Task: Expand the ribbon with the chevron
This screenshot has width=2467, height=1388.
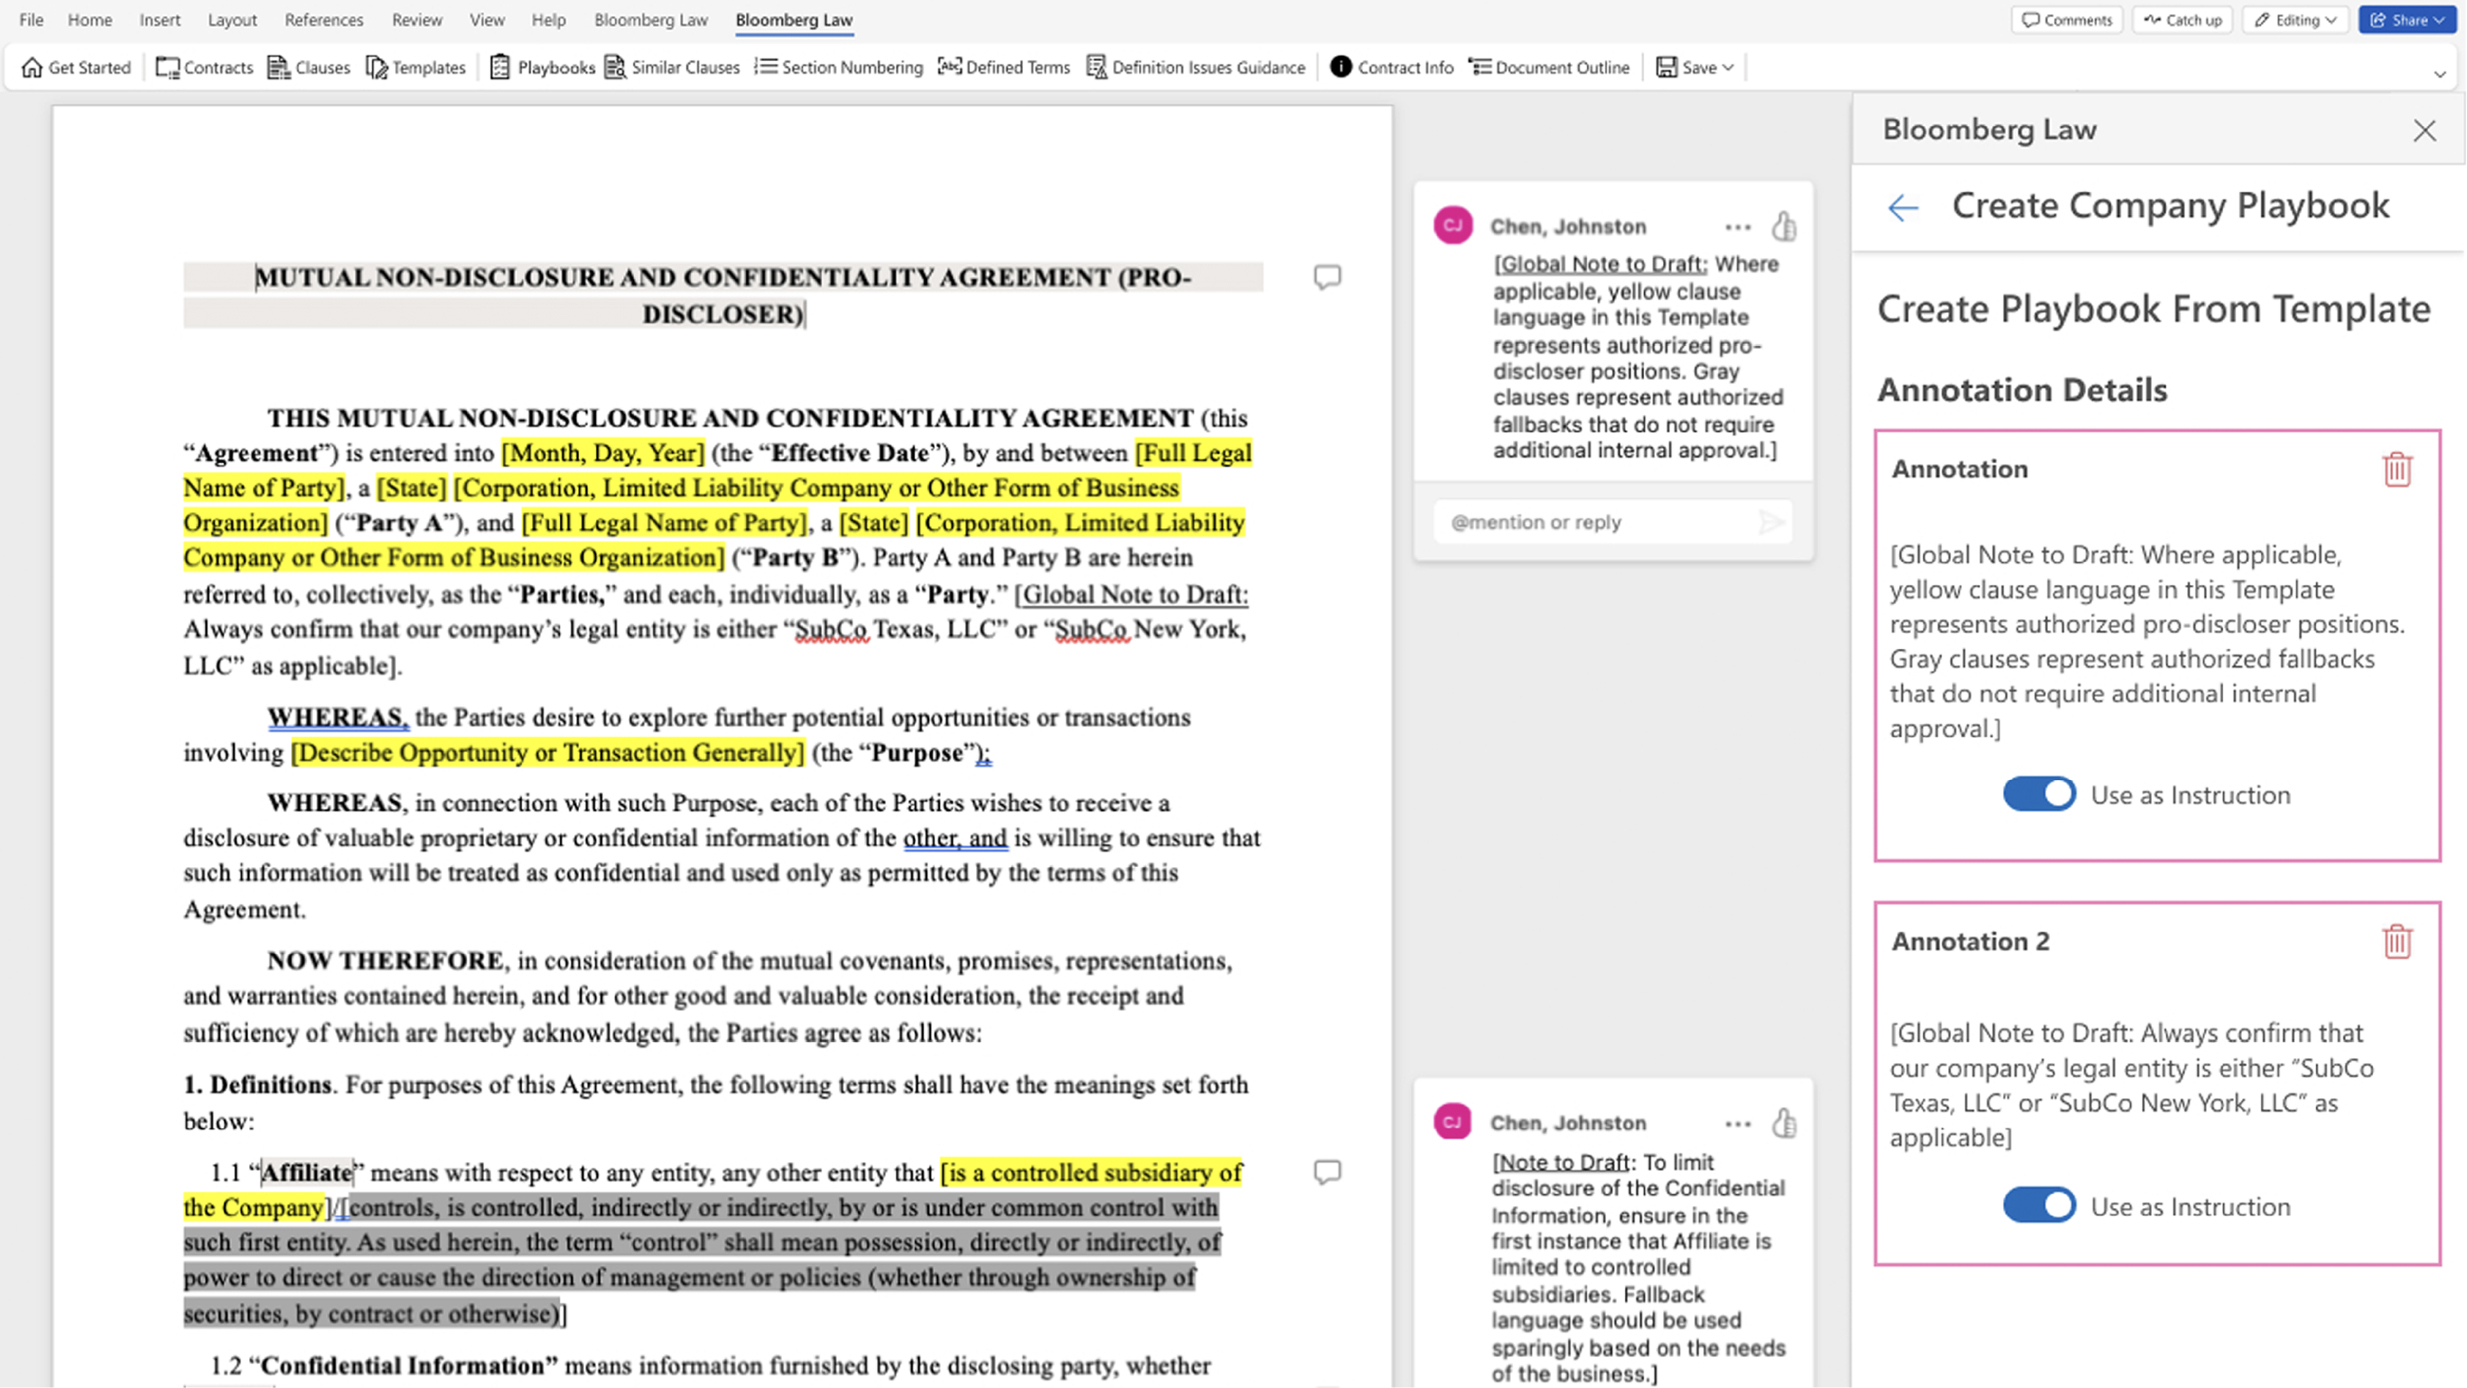Action: (x=2440, y=73)
